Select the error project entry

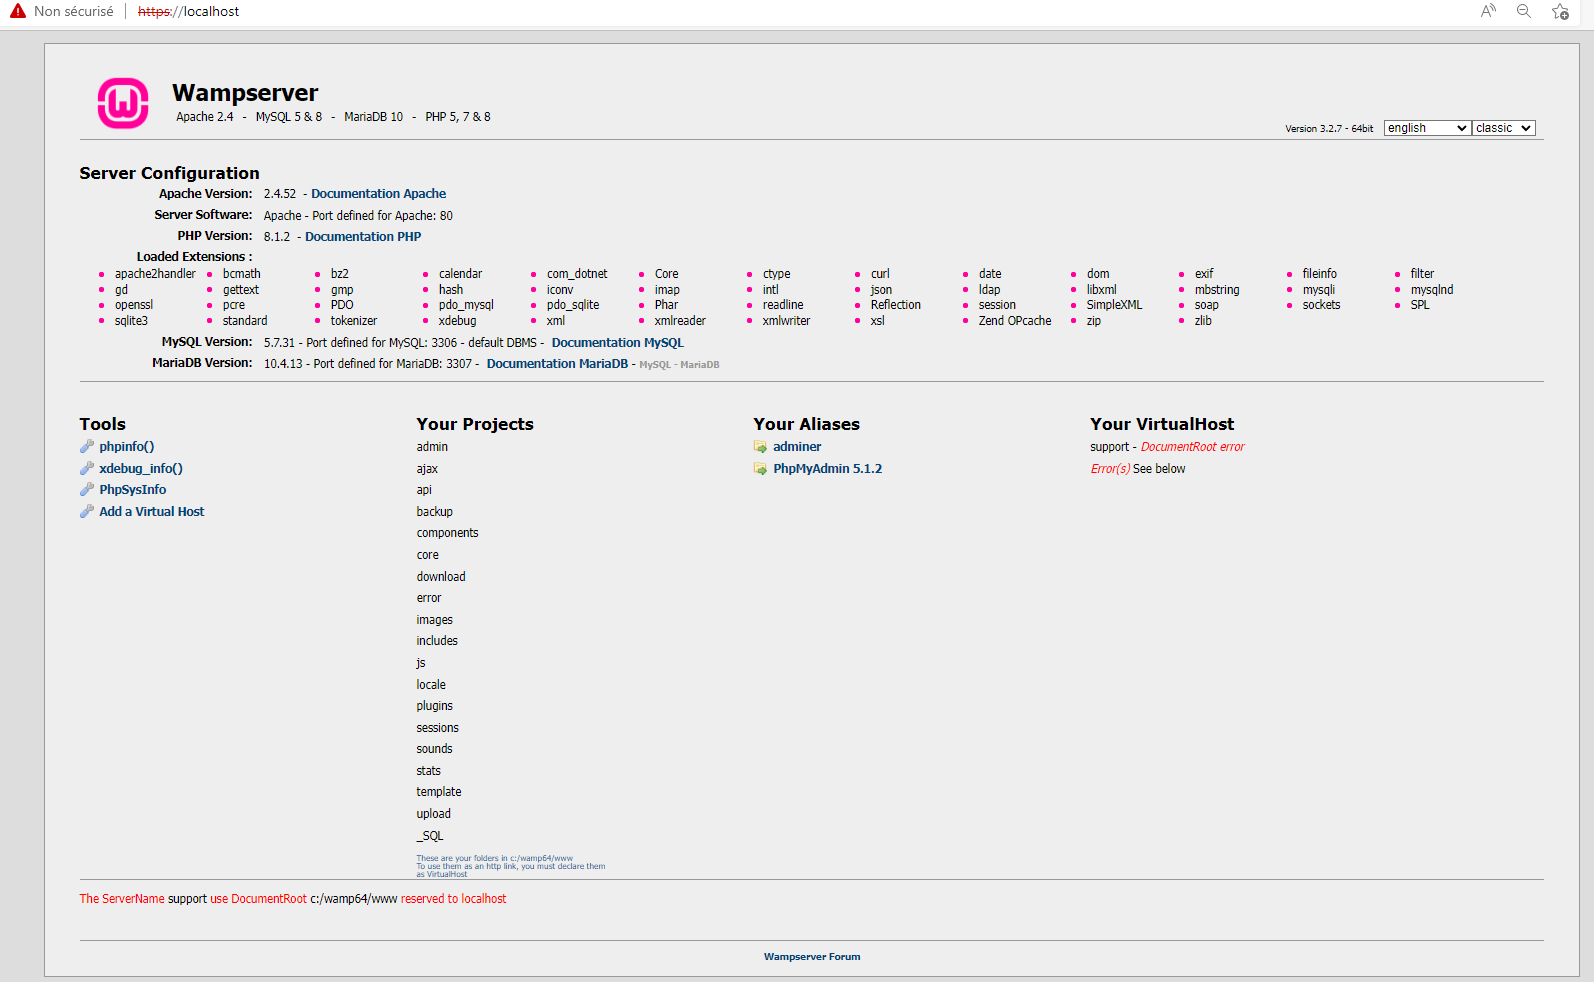point(429,598)
